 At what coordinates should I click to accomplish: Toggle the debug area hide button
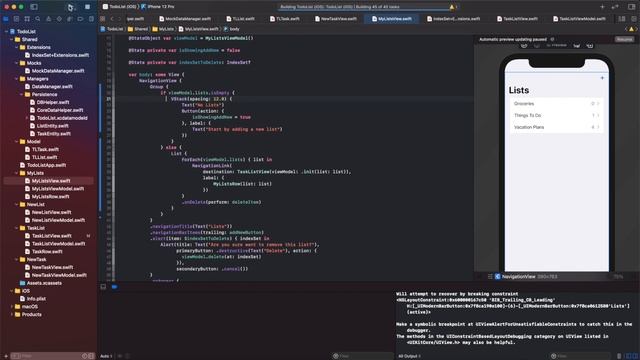[x=103, y=287]
